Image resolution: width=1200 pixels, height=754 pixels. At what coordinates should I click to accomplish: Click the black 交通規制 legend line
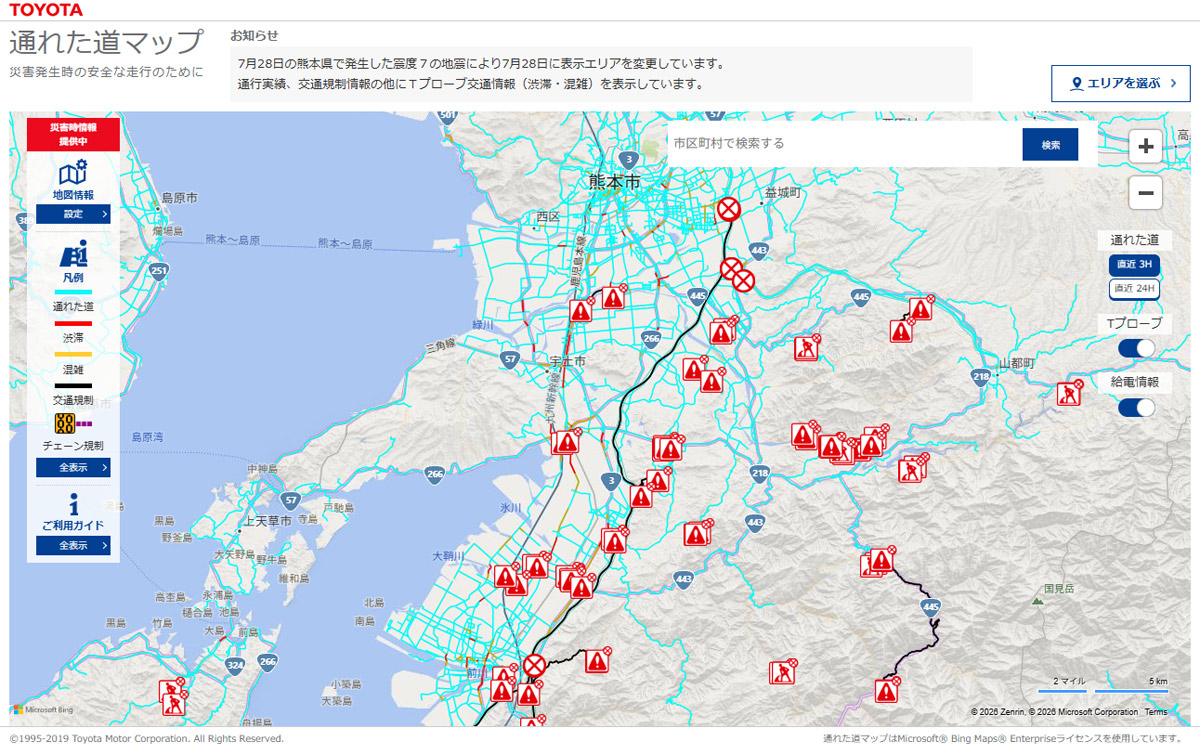pyautogui.click(x=73, y=385)
